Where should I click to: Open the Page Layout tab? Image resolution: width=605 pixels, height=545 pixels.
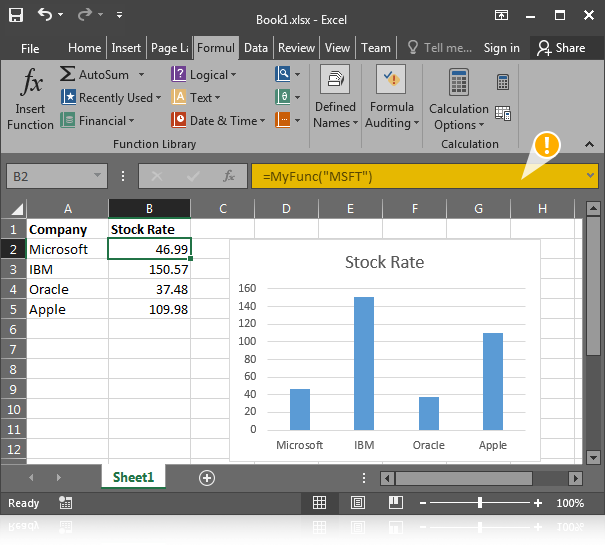tap(169, 48)
